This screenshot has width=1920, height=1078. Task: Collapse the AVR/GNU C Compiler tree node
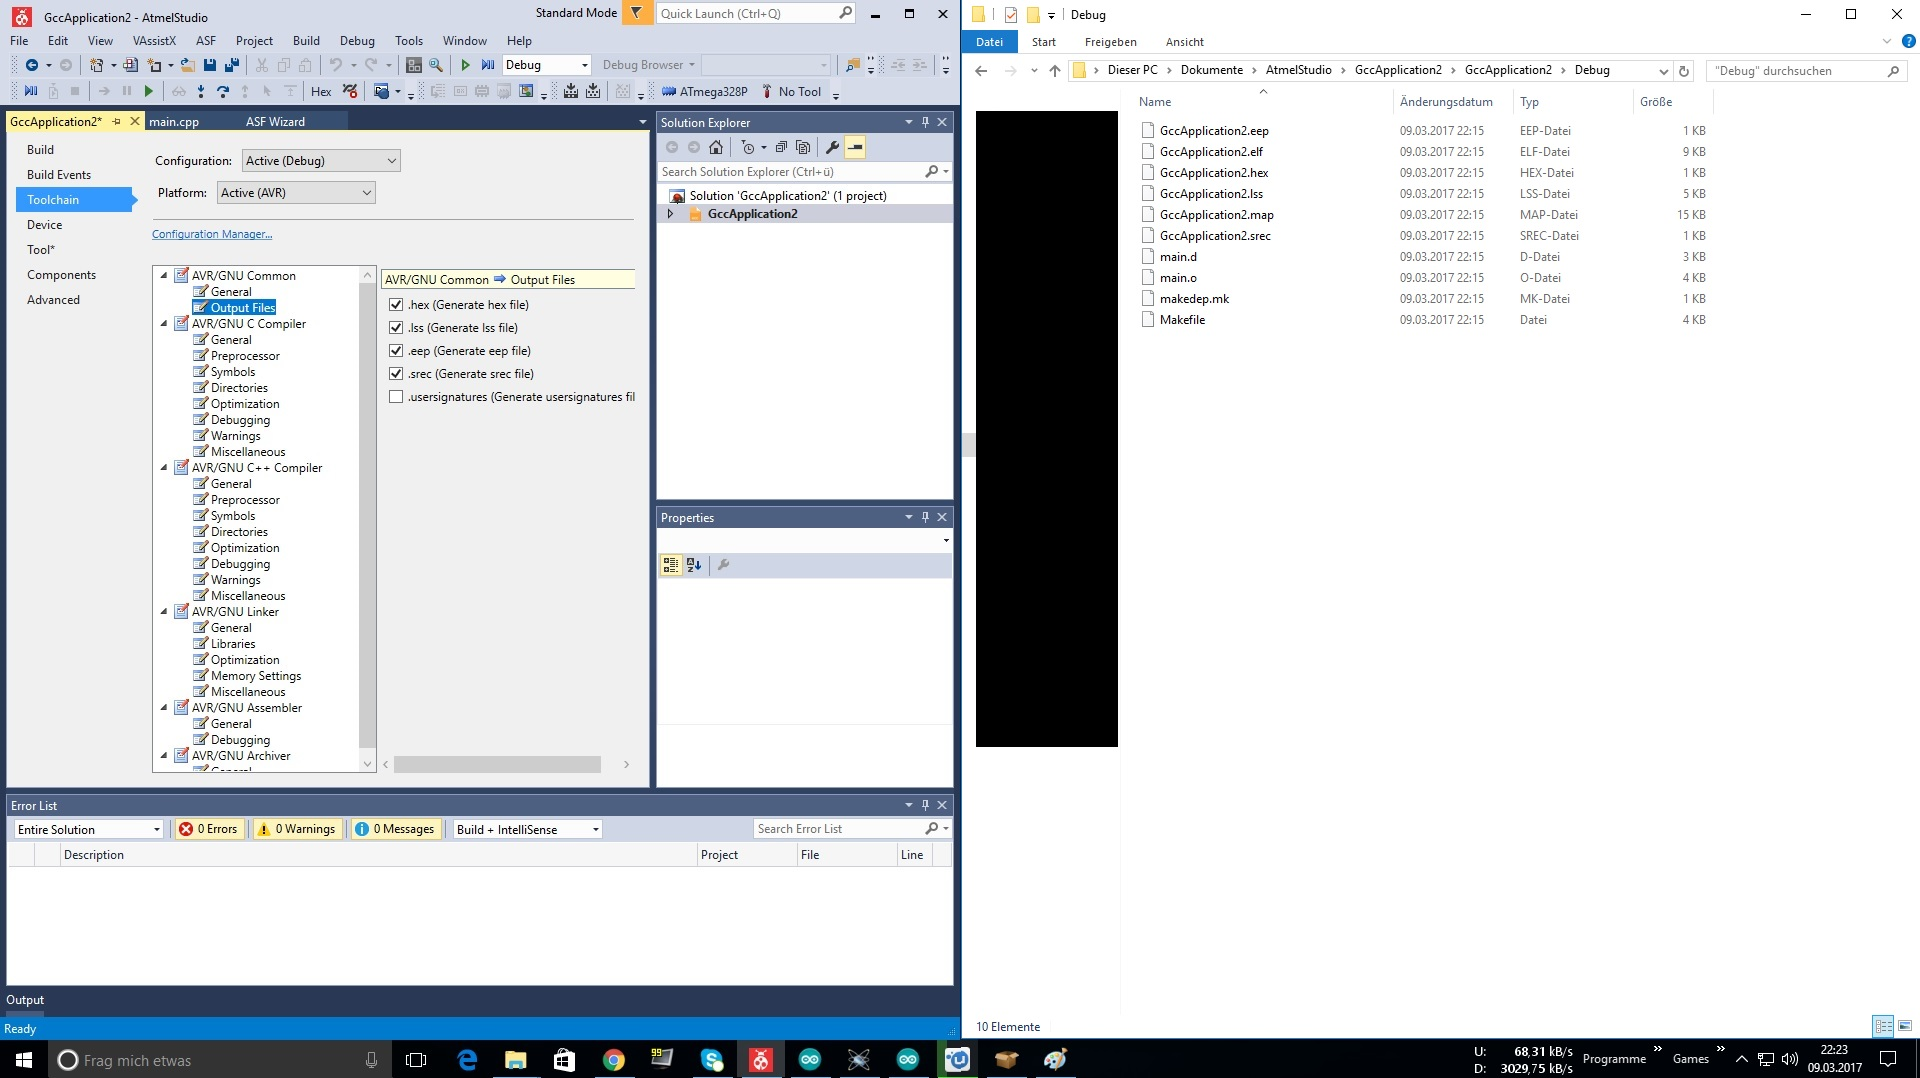click(x=165, y=324)
